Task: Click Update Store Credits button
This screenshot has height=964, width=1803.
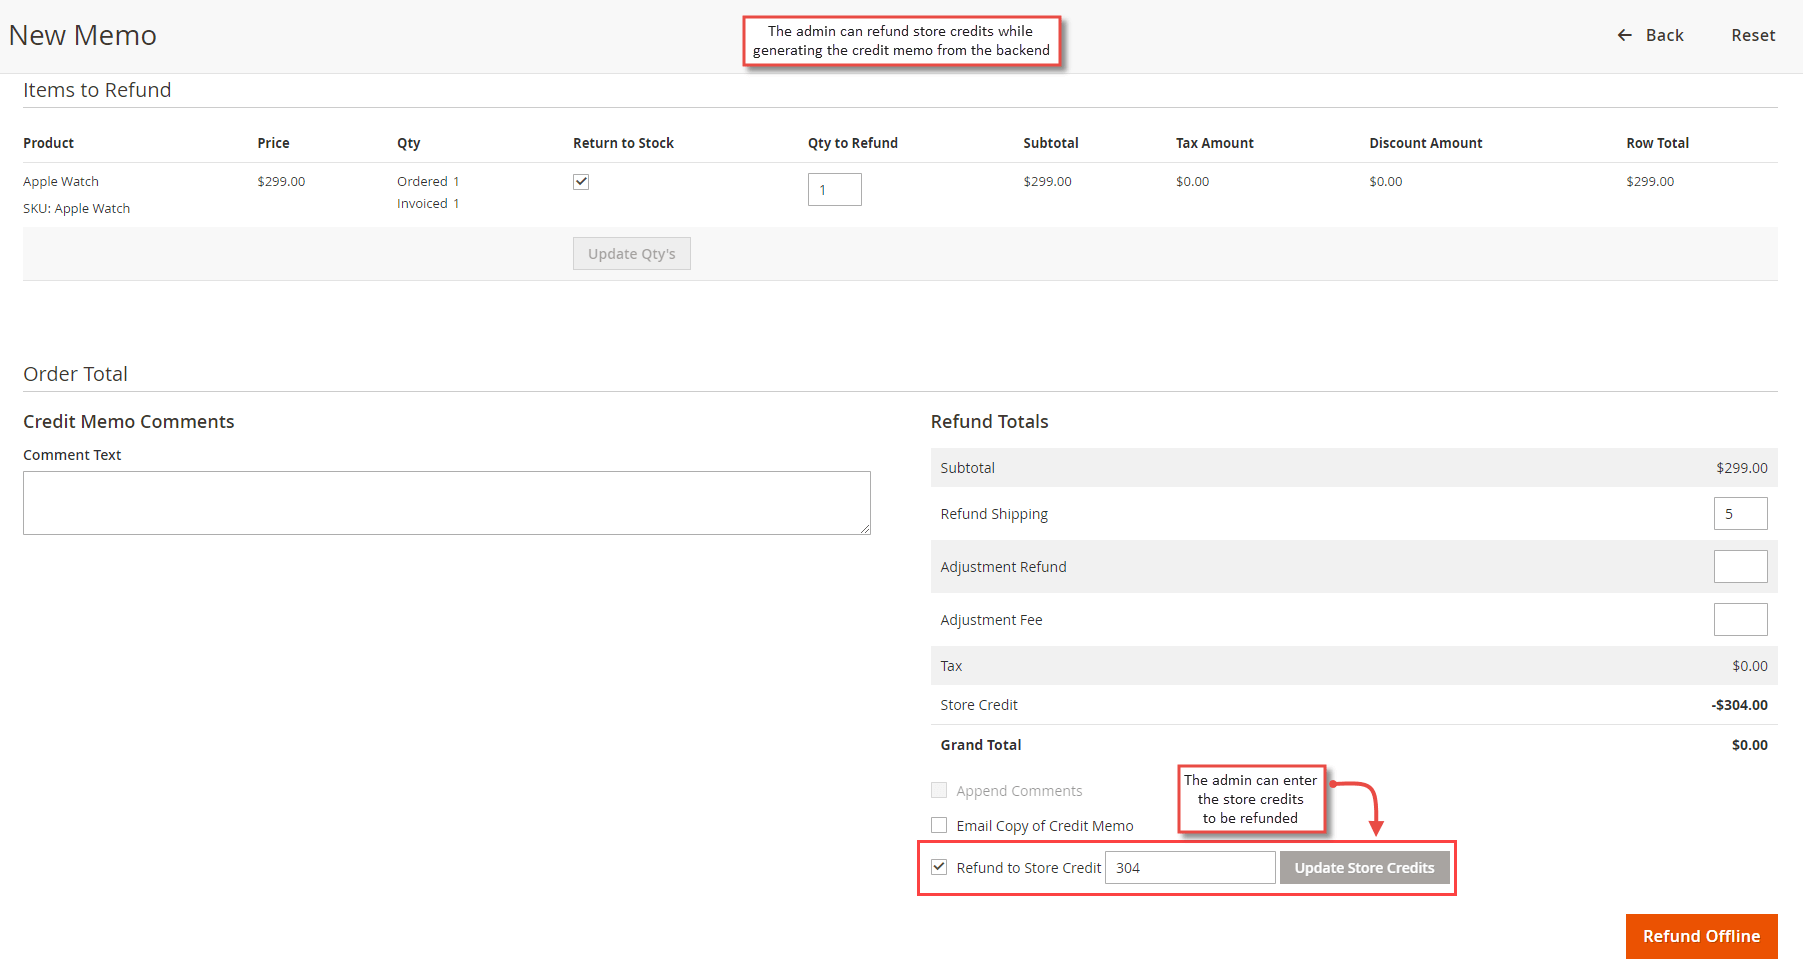Action: click(x=1365, y=868)
